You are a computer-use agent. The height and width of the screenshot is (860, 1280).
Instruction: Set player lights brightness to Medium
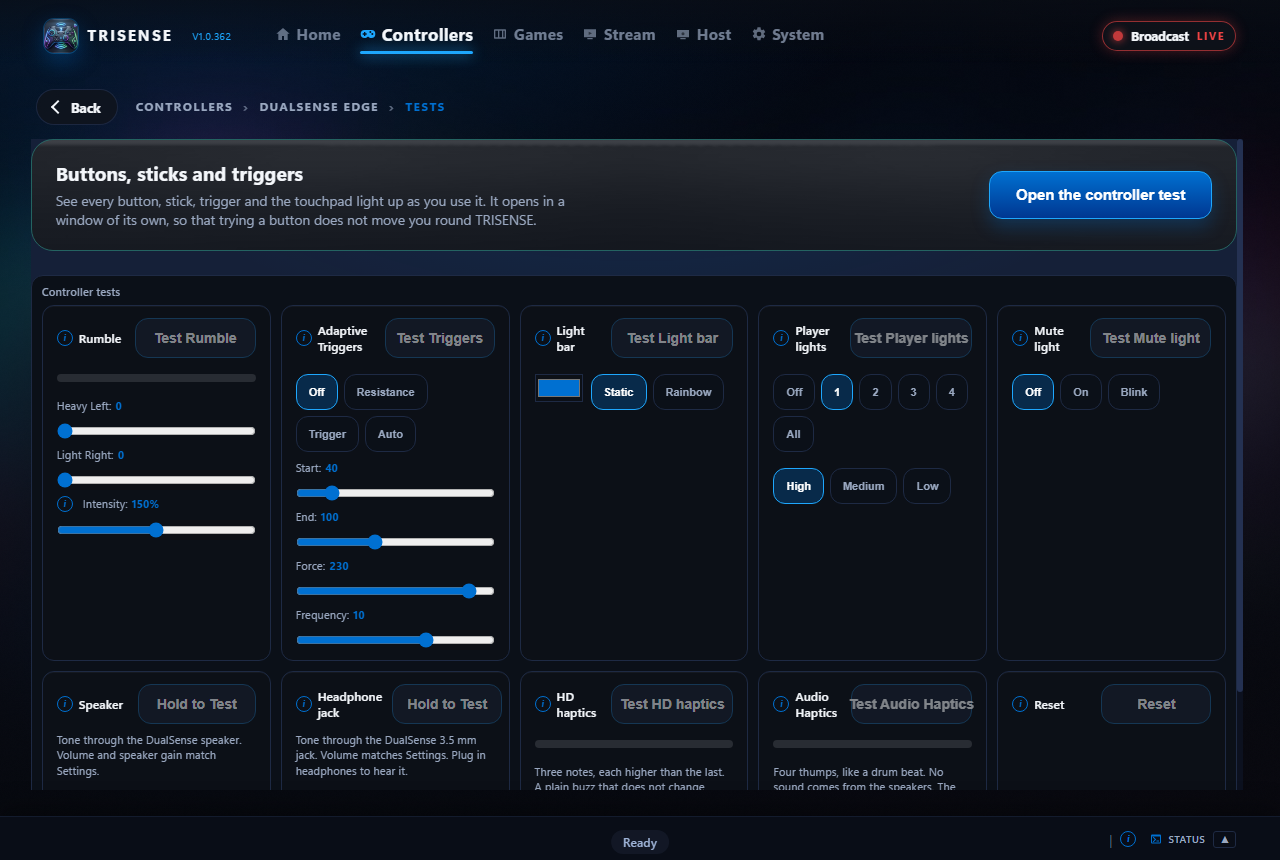[863, 486]
